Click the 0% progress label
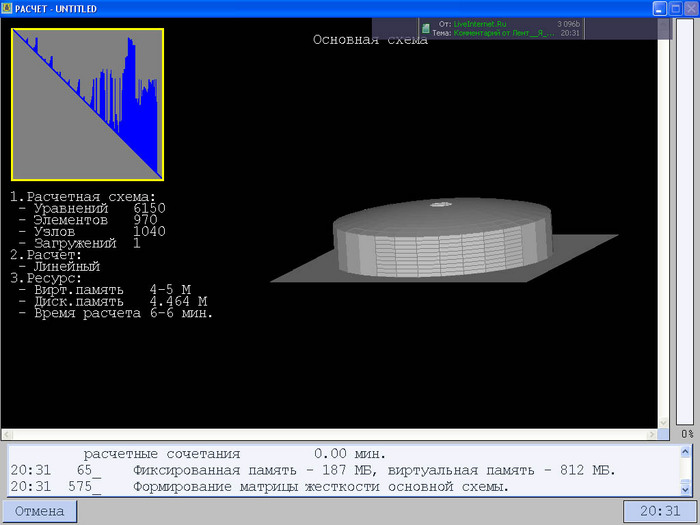 688,433
